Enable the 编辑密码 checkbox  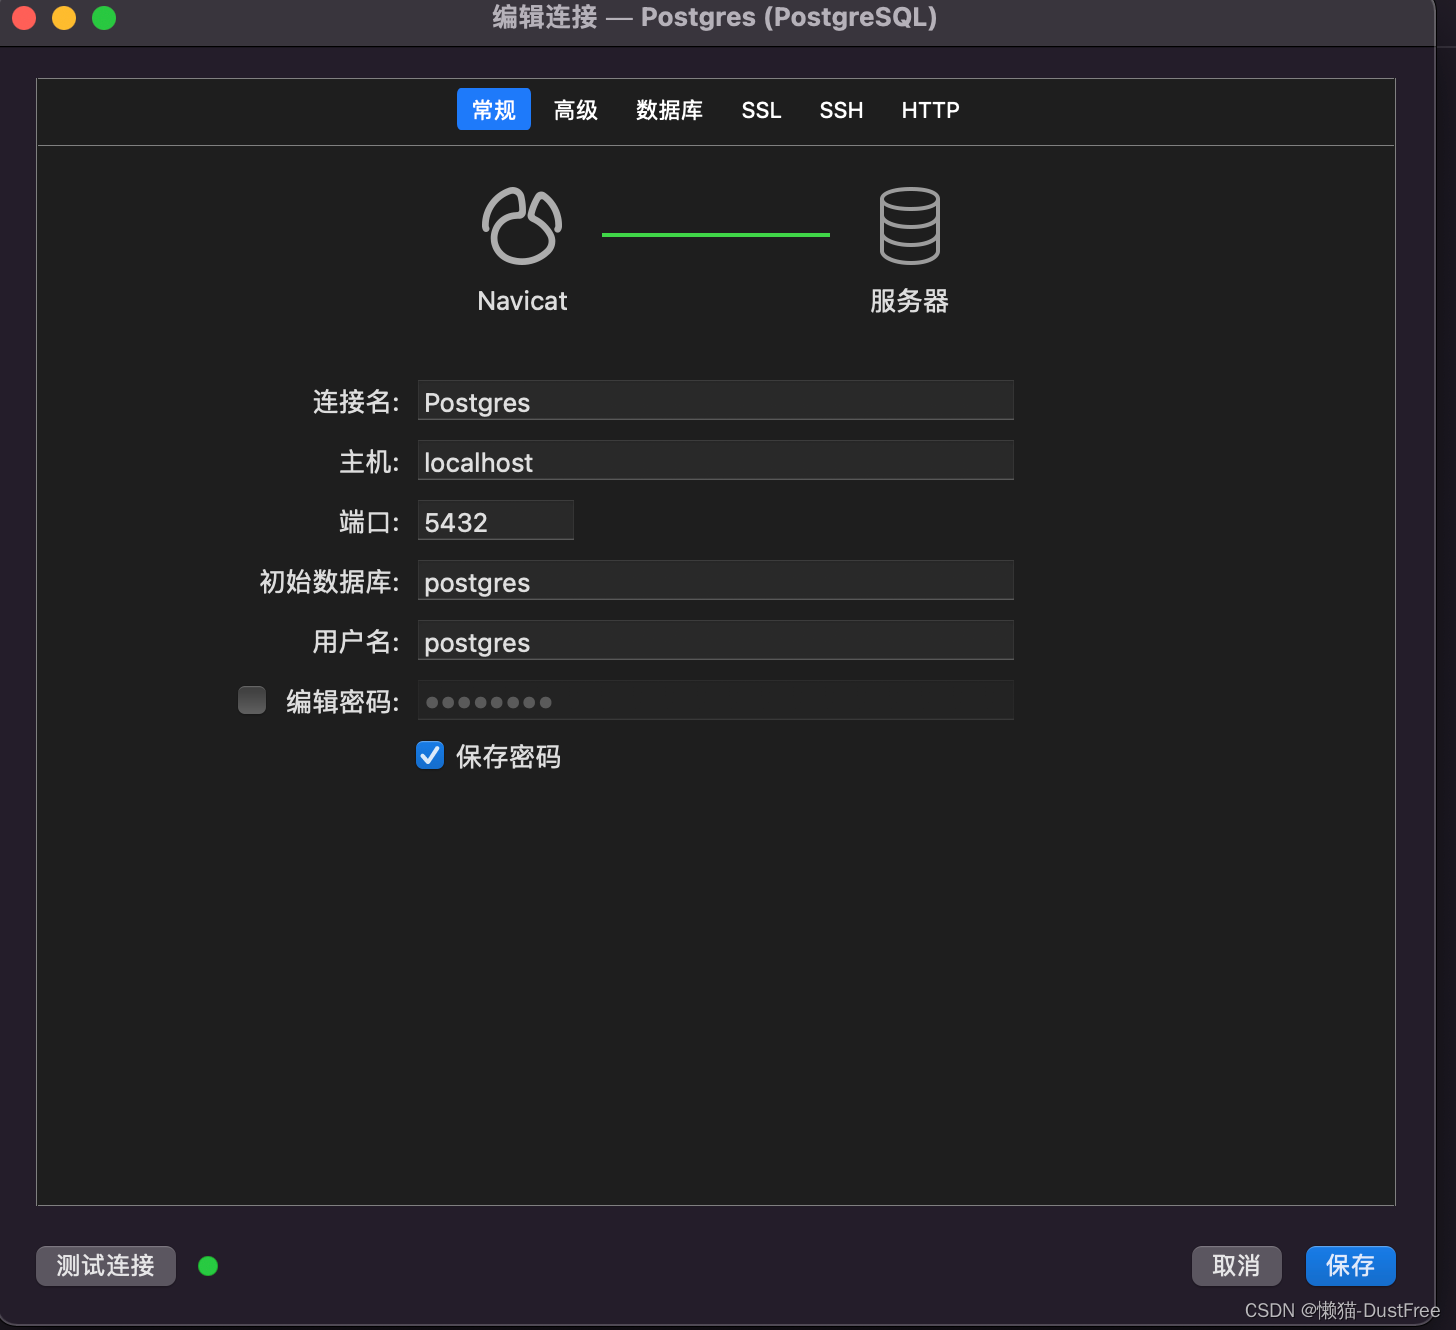252,700
